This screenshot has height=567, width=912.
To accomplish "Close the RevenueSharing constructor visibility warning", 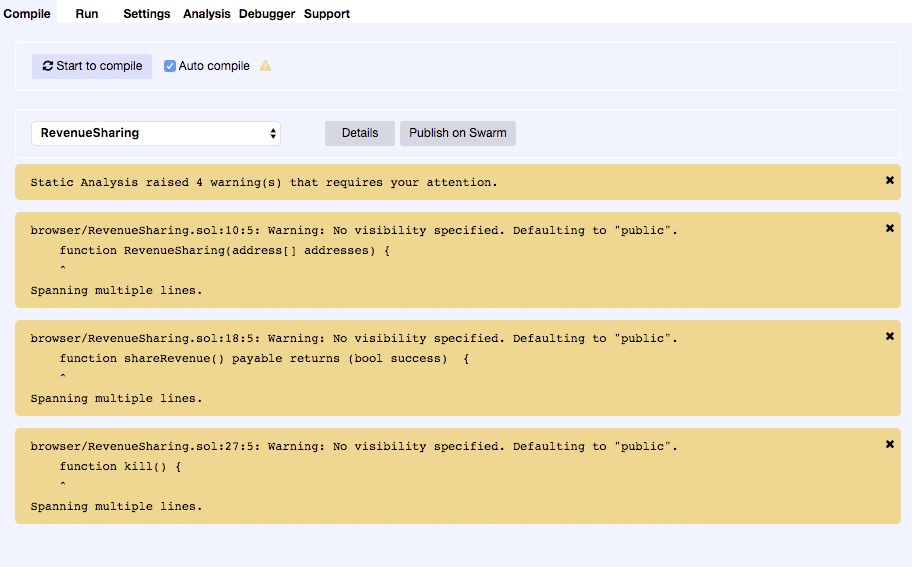I will [x=889, y=228].
